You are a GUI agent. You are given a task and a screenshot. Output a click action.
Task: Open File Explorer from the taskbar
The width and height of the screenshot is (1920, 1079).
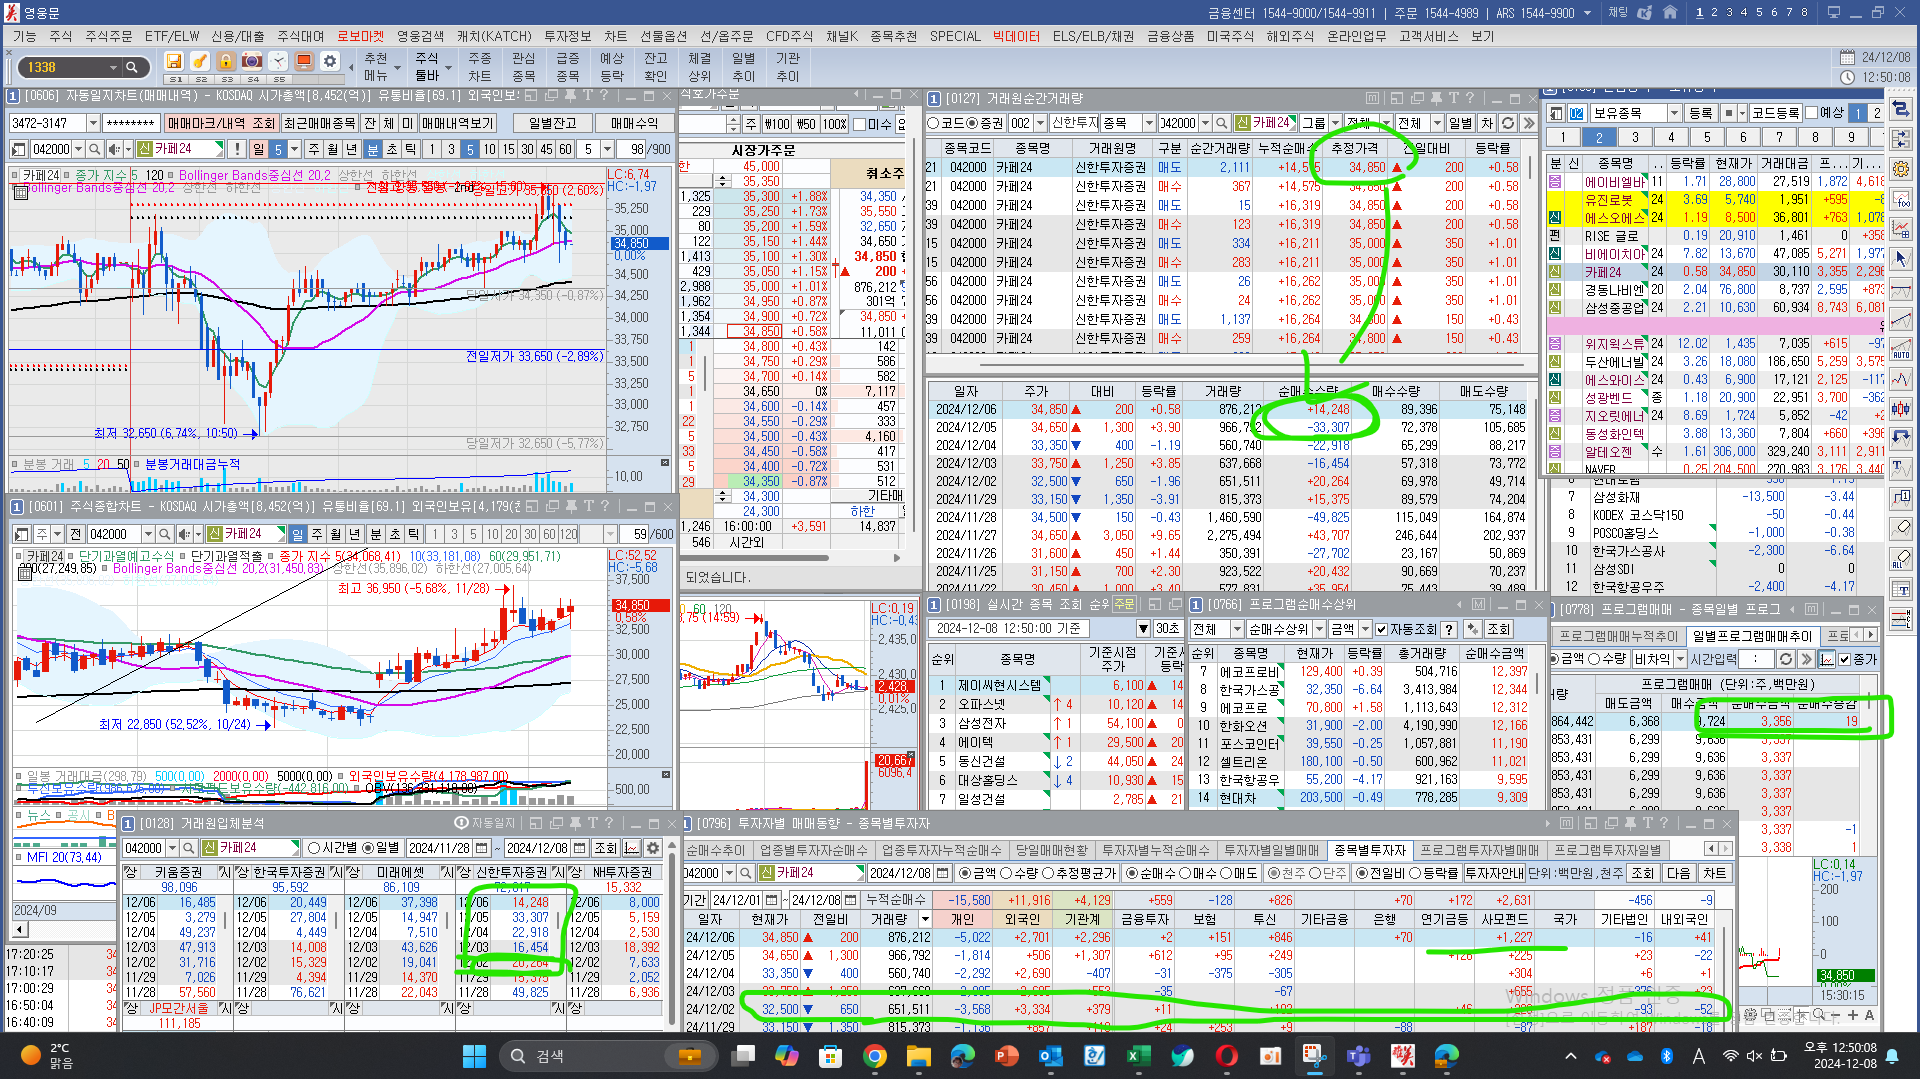click(918, 1056)
